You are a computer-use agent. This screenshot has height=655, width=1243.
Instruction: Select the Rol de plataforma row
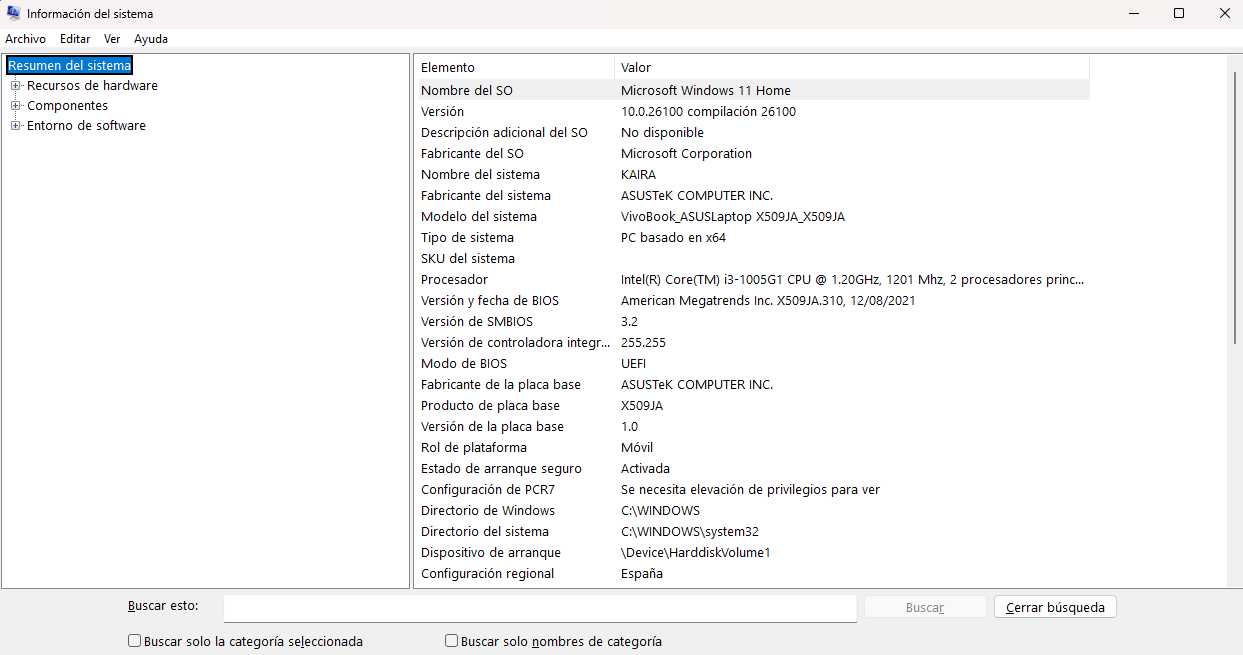click(752, 447)
